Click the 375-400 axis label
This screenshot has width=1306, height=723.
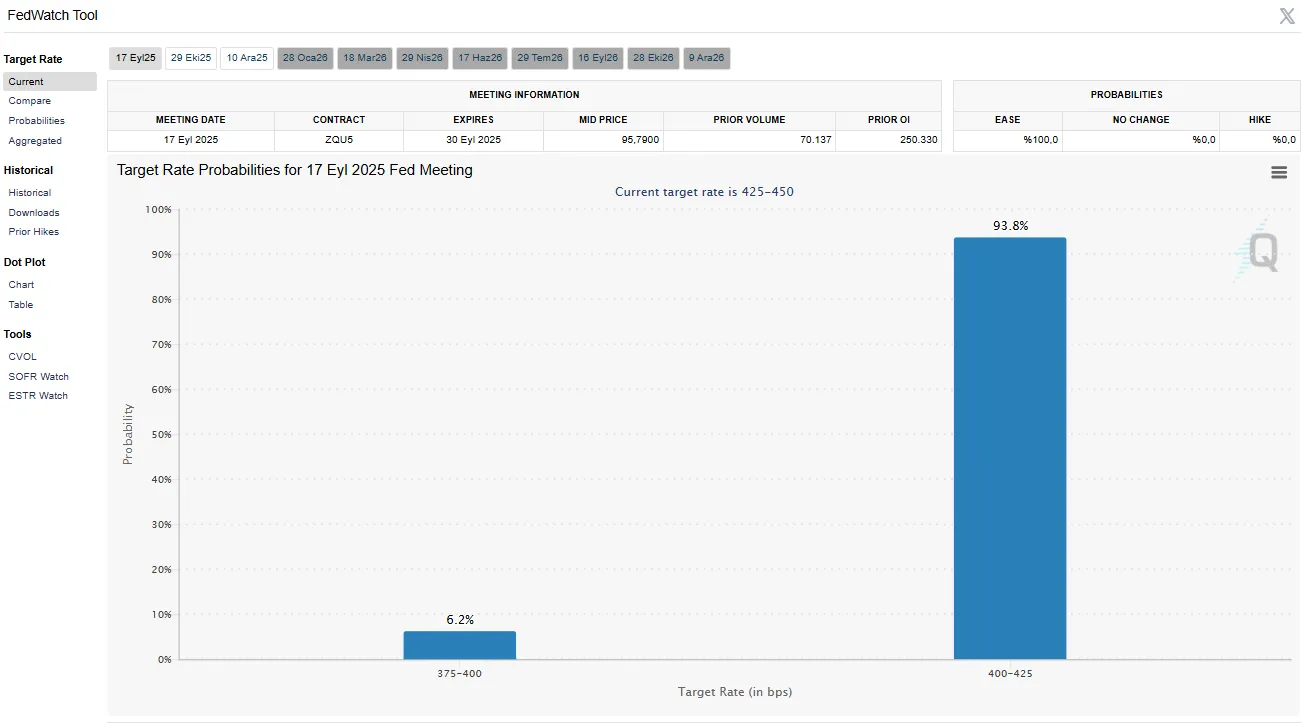coord(460,674)
